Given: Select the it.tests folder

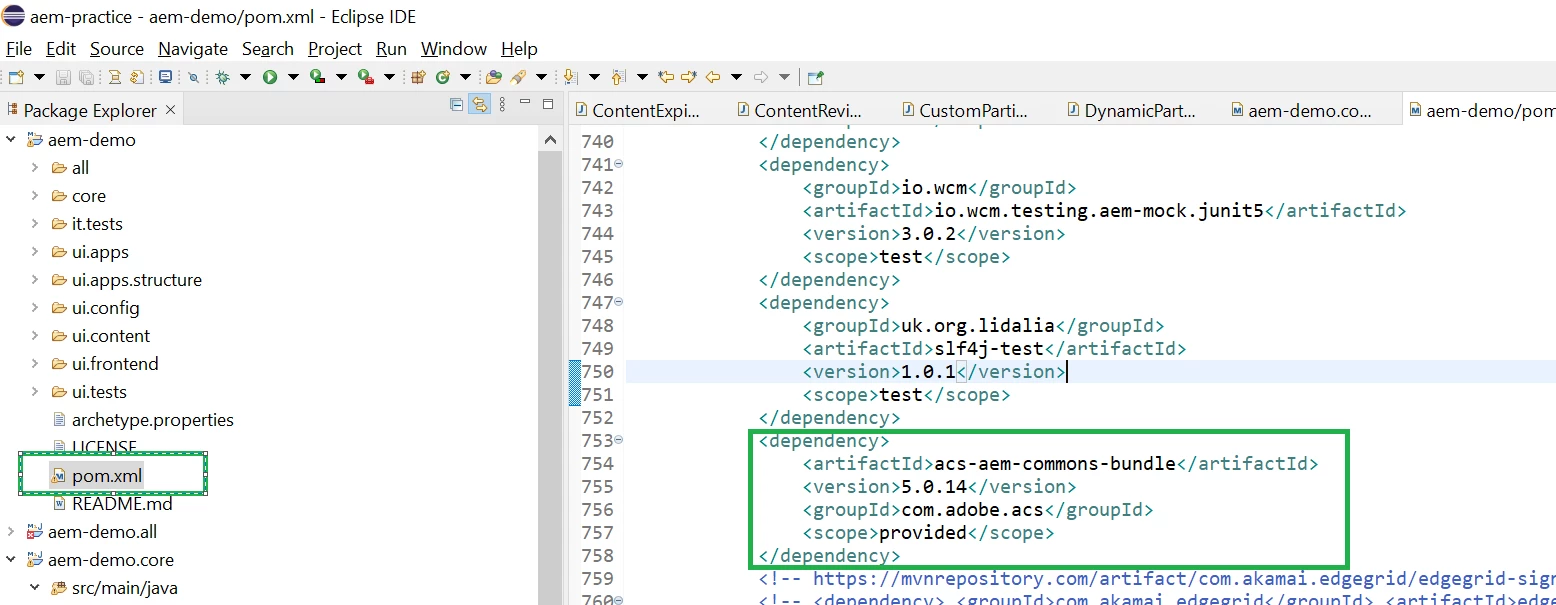Looking at the screenshot, I should pos(97,224).
